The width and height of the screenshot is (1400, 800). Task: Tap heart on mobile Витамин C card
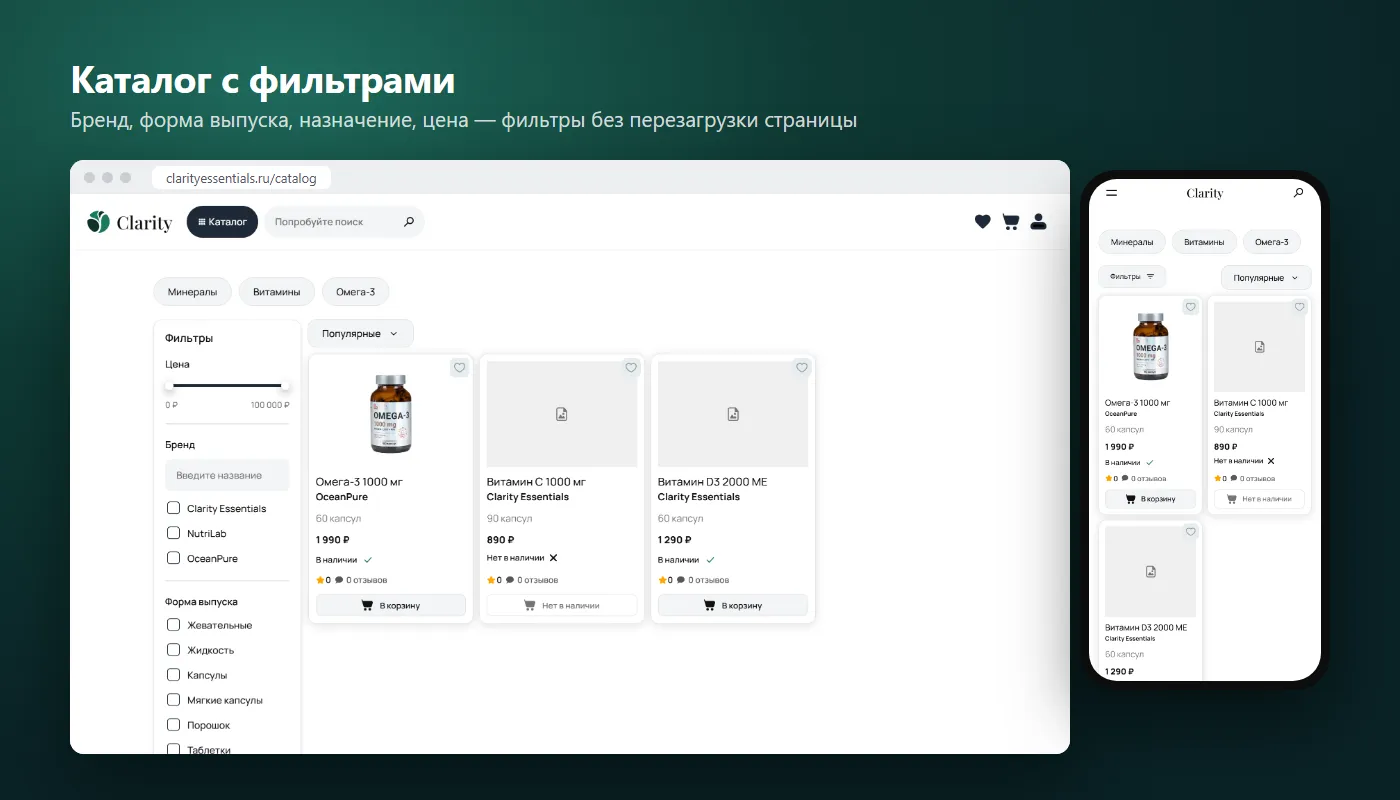pos(1299,307)
